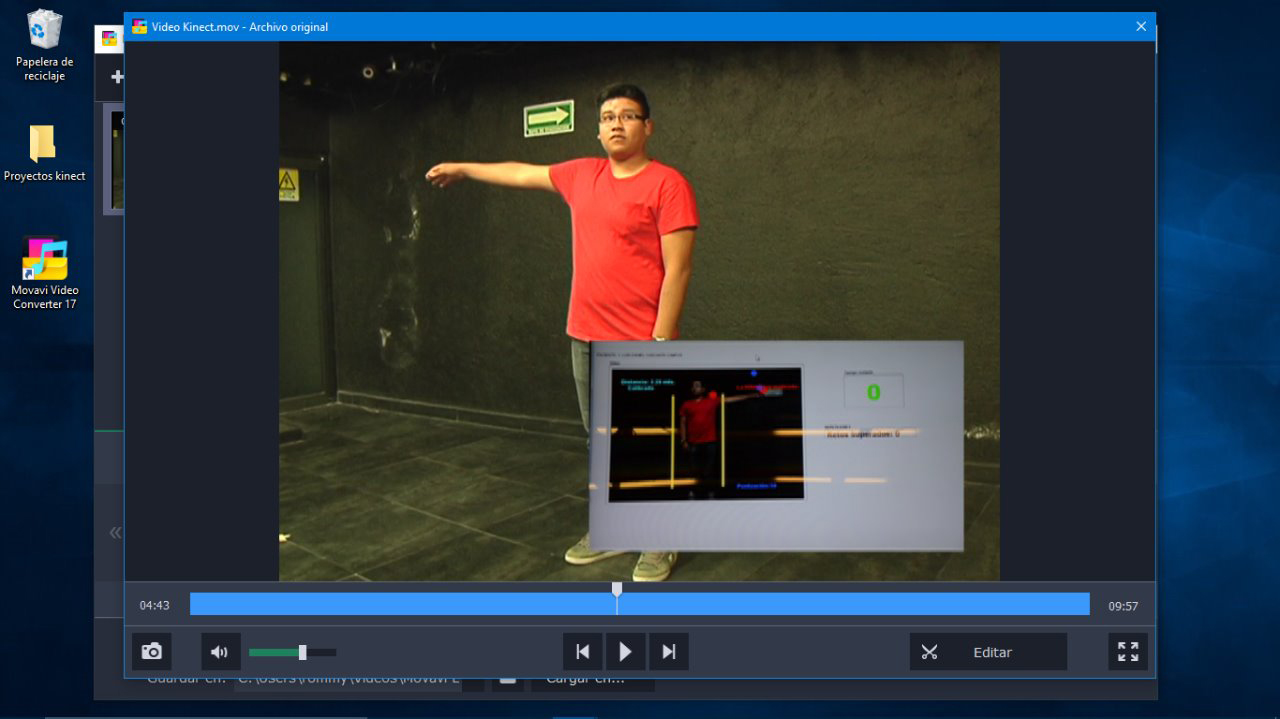Select the Papelera de reciclaje desktop icon

click(x=44, y=45)
